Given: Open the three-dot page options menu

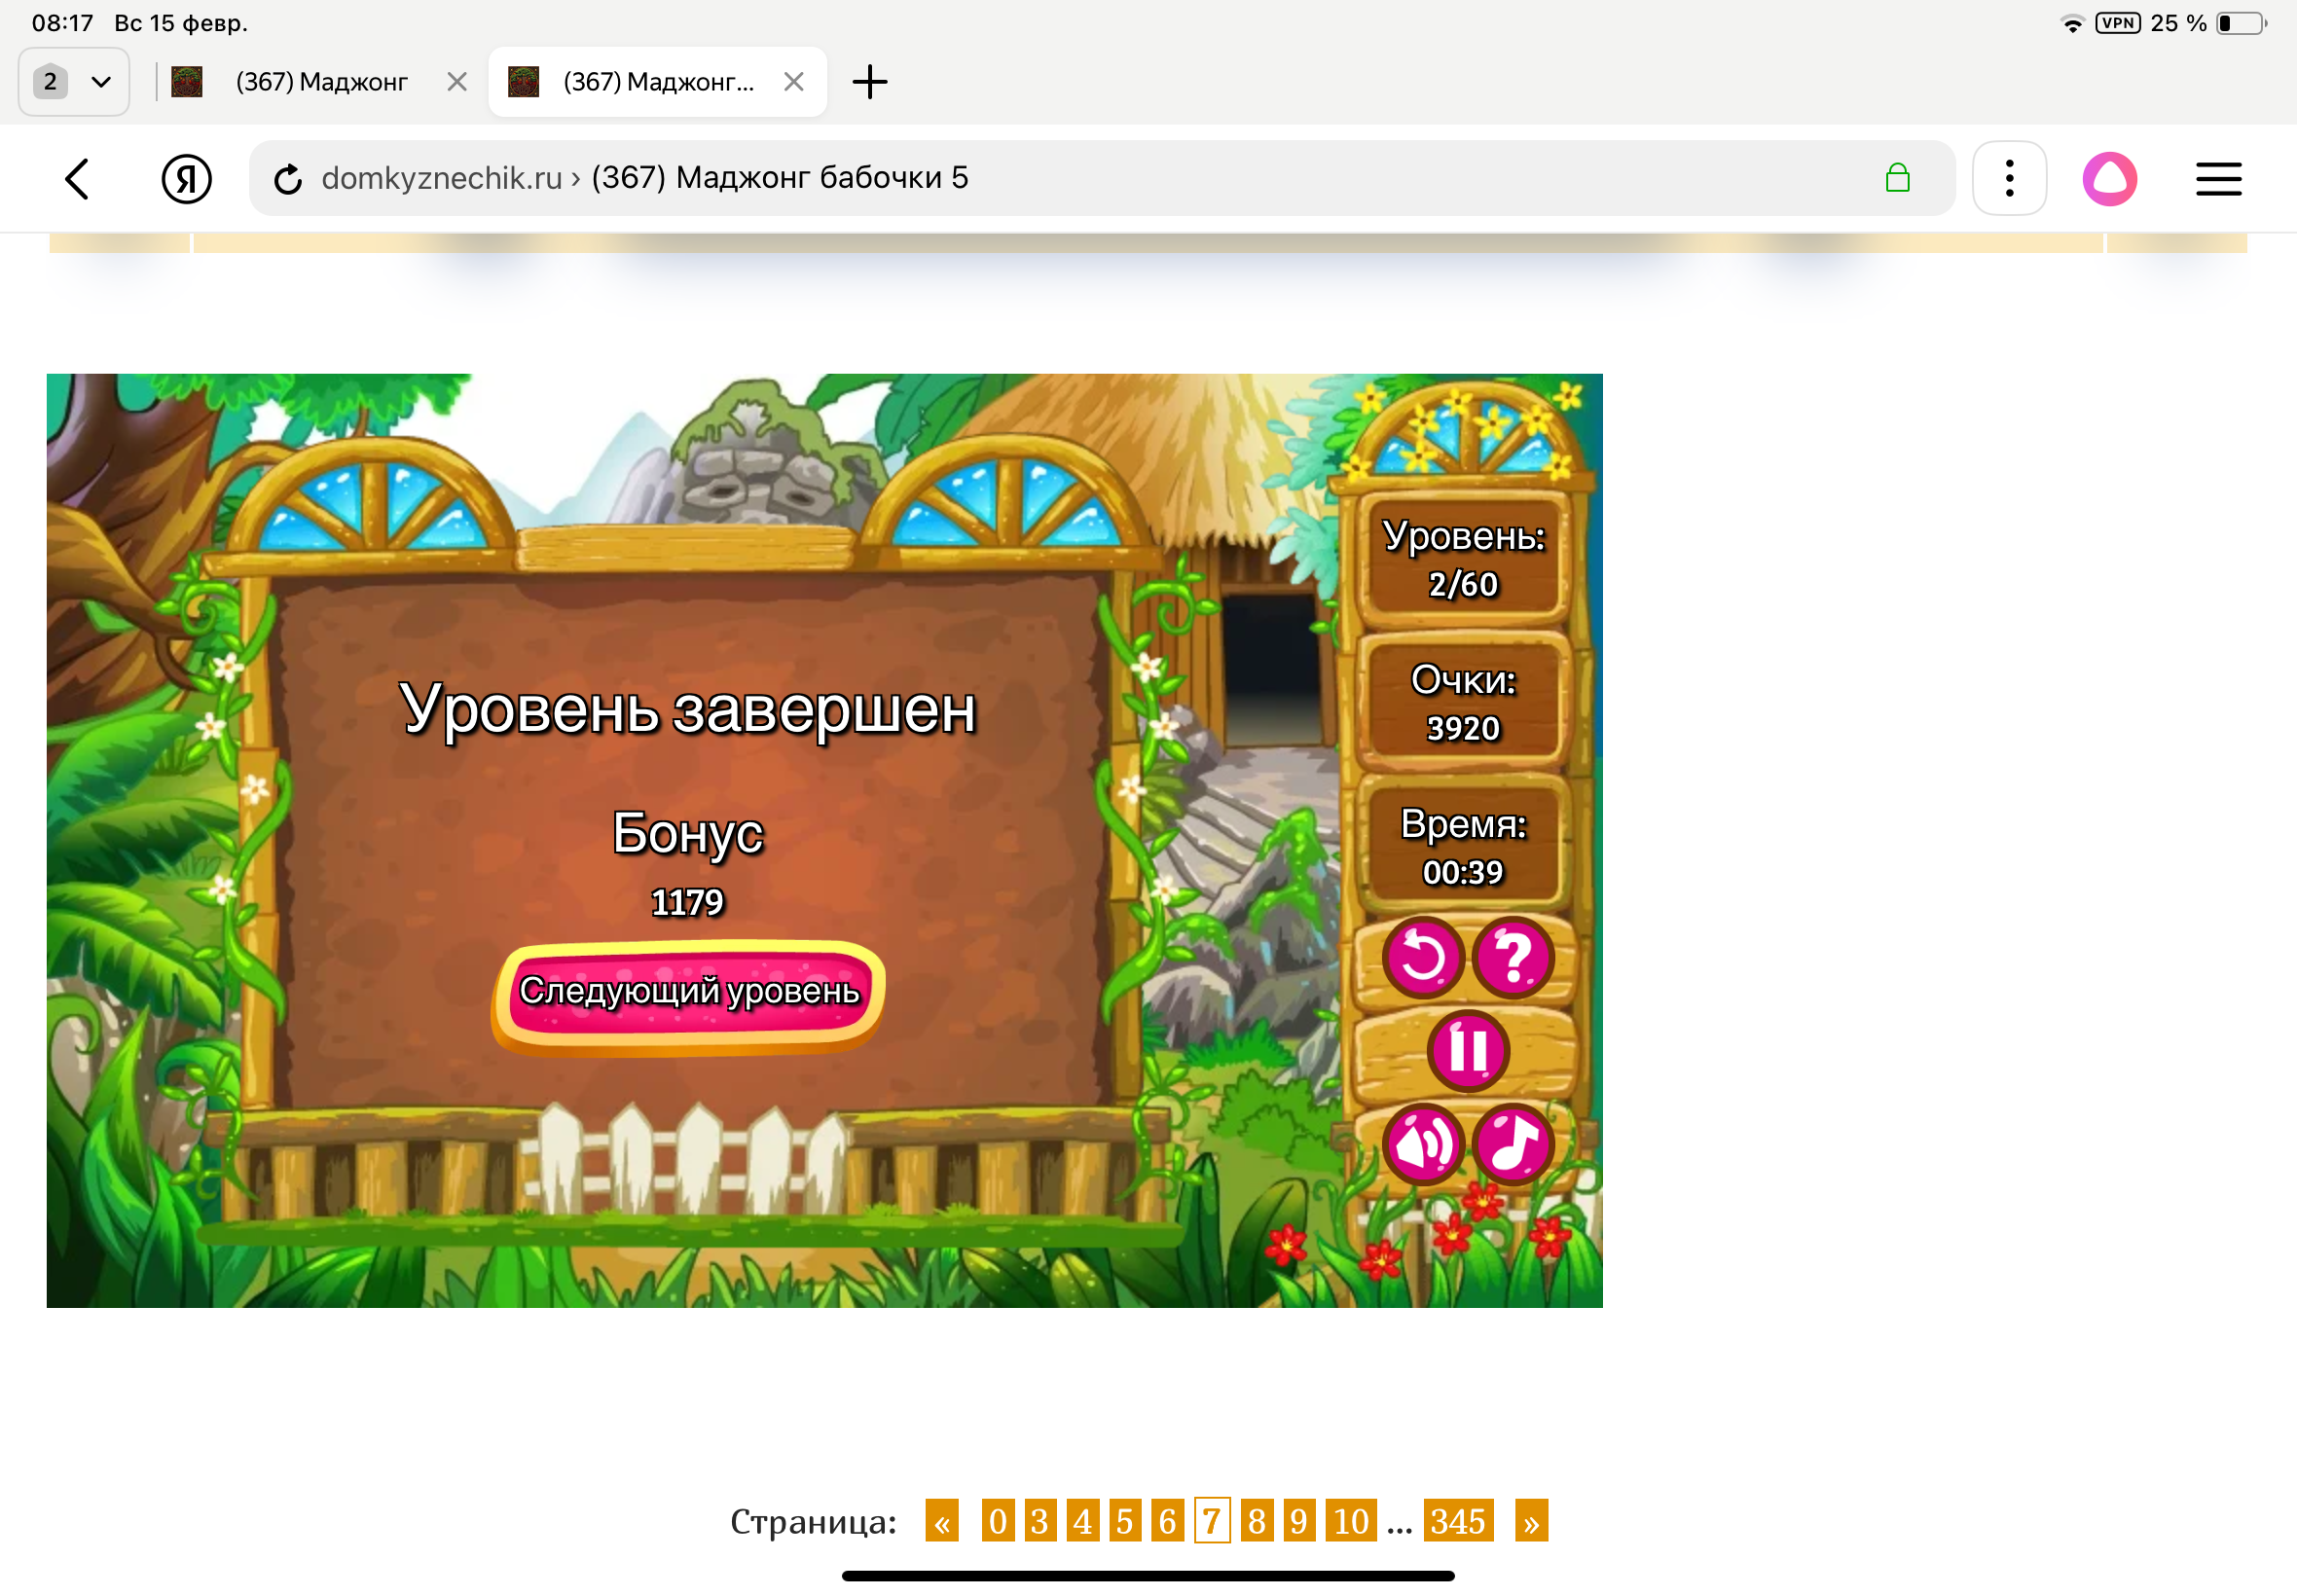Looking at the screenshot, I should pos(2009,179).
